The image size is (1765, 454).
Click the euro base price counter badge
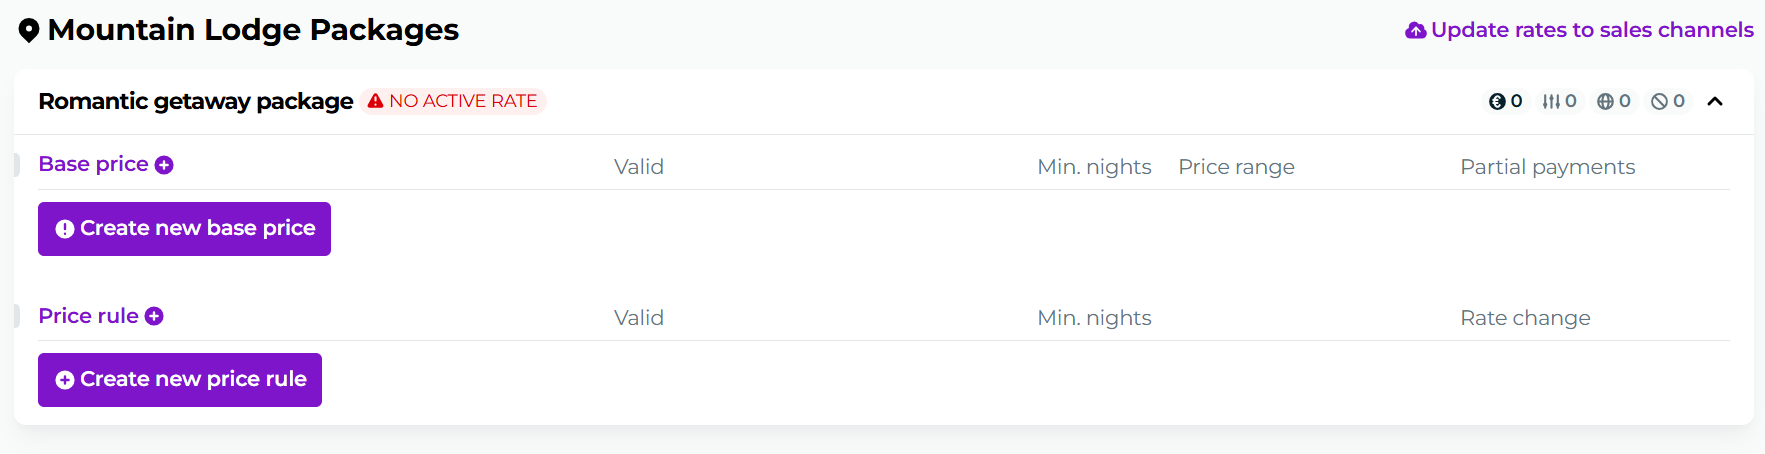(x=1505, y=101)
